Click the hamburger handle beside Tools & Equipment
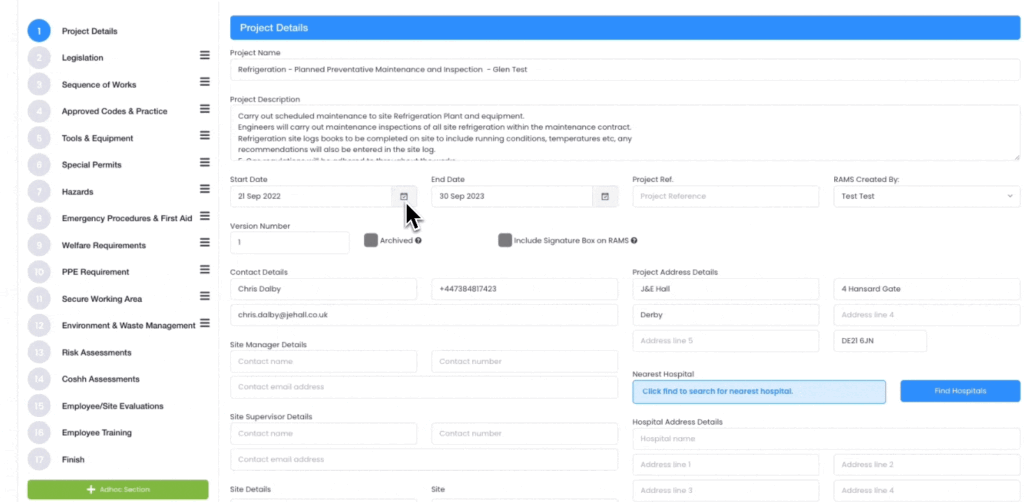The image size is (1024, 502). click(204, 135)
